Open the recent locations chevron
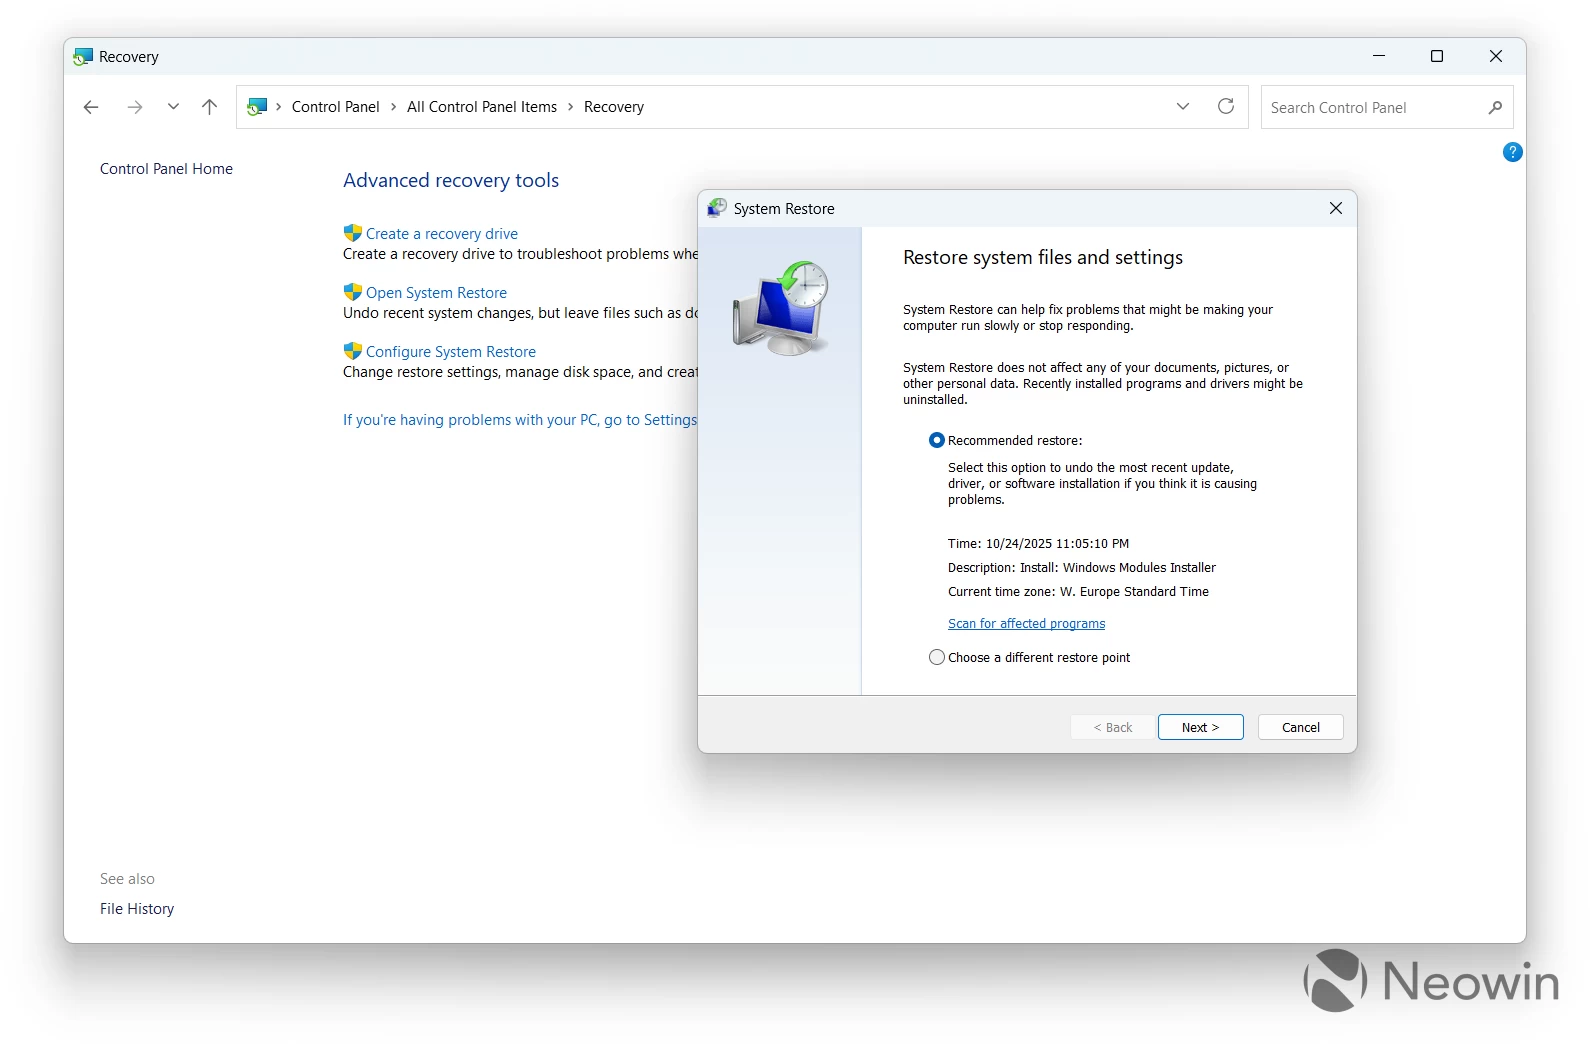This screenshot has height=1044, width=1590. (173, 107)
